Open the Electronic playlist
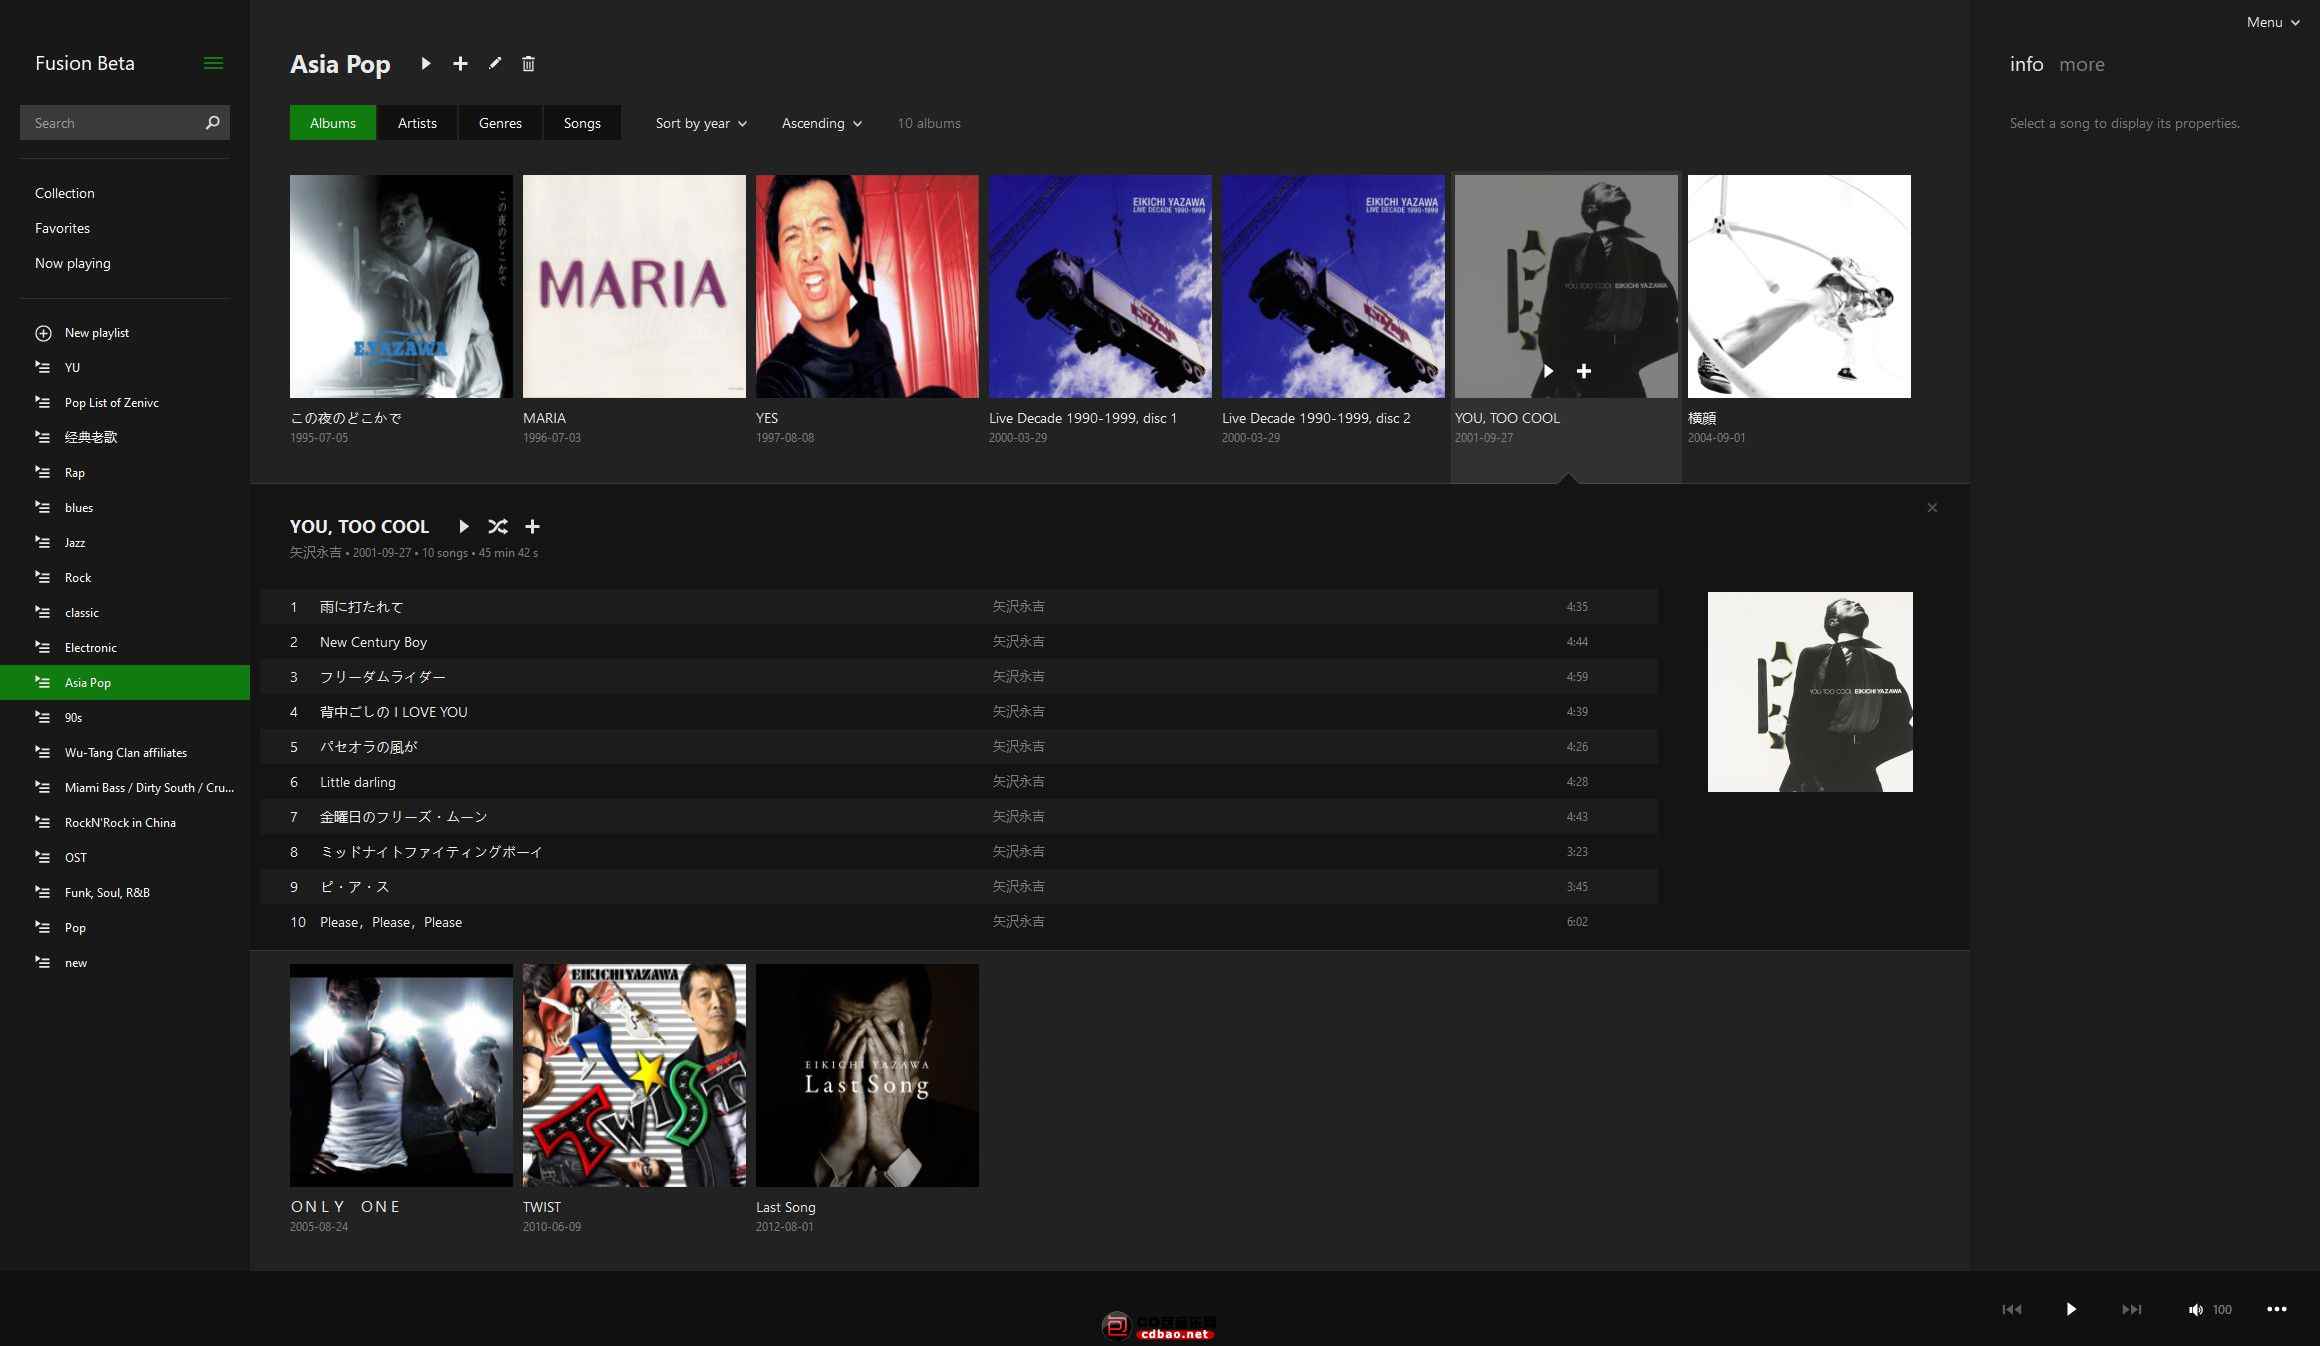The height and width of the screenshot is (1346, 2320). coord(125,648)
